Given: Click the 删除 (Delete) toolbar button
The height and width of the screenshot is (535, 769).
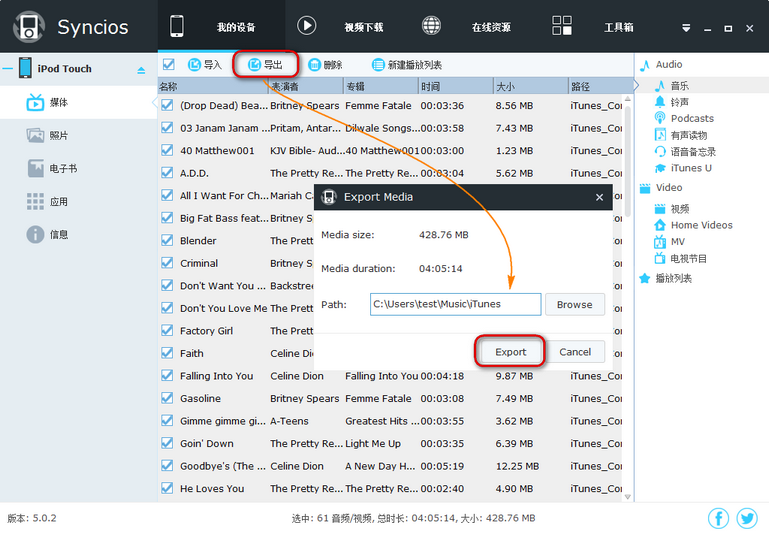Looking at the screenshot, I should click(326, 65).
